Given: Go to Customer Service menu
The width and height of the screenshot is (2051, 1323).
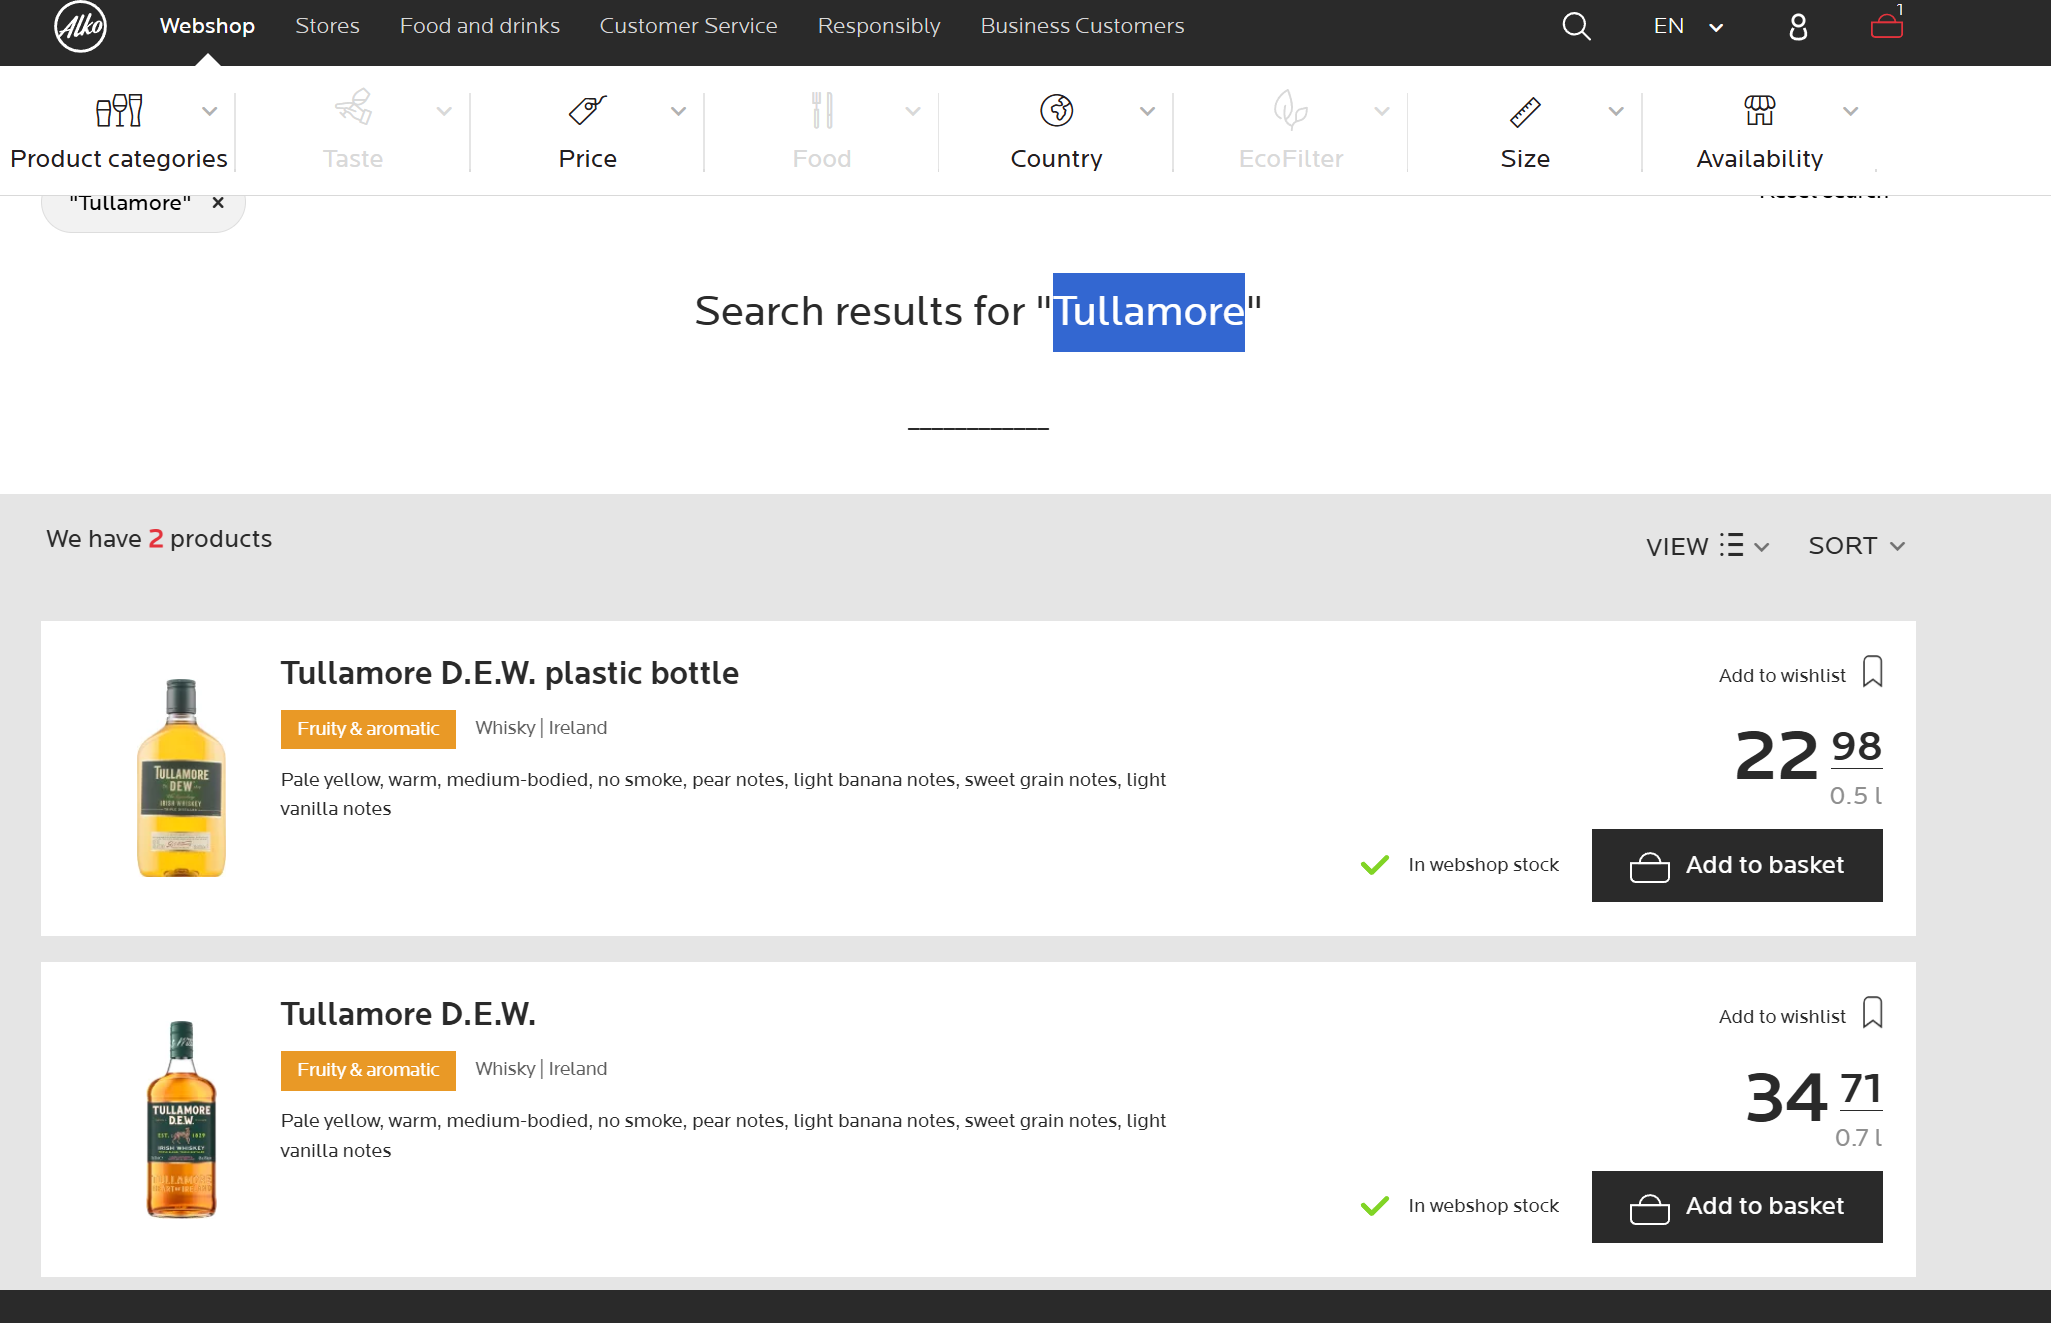Looking at the screenshot, I should tap(688, 26).
